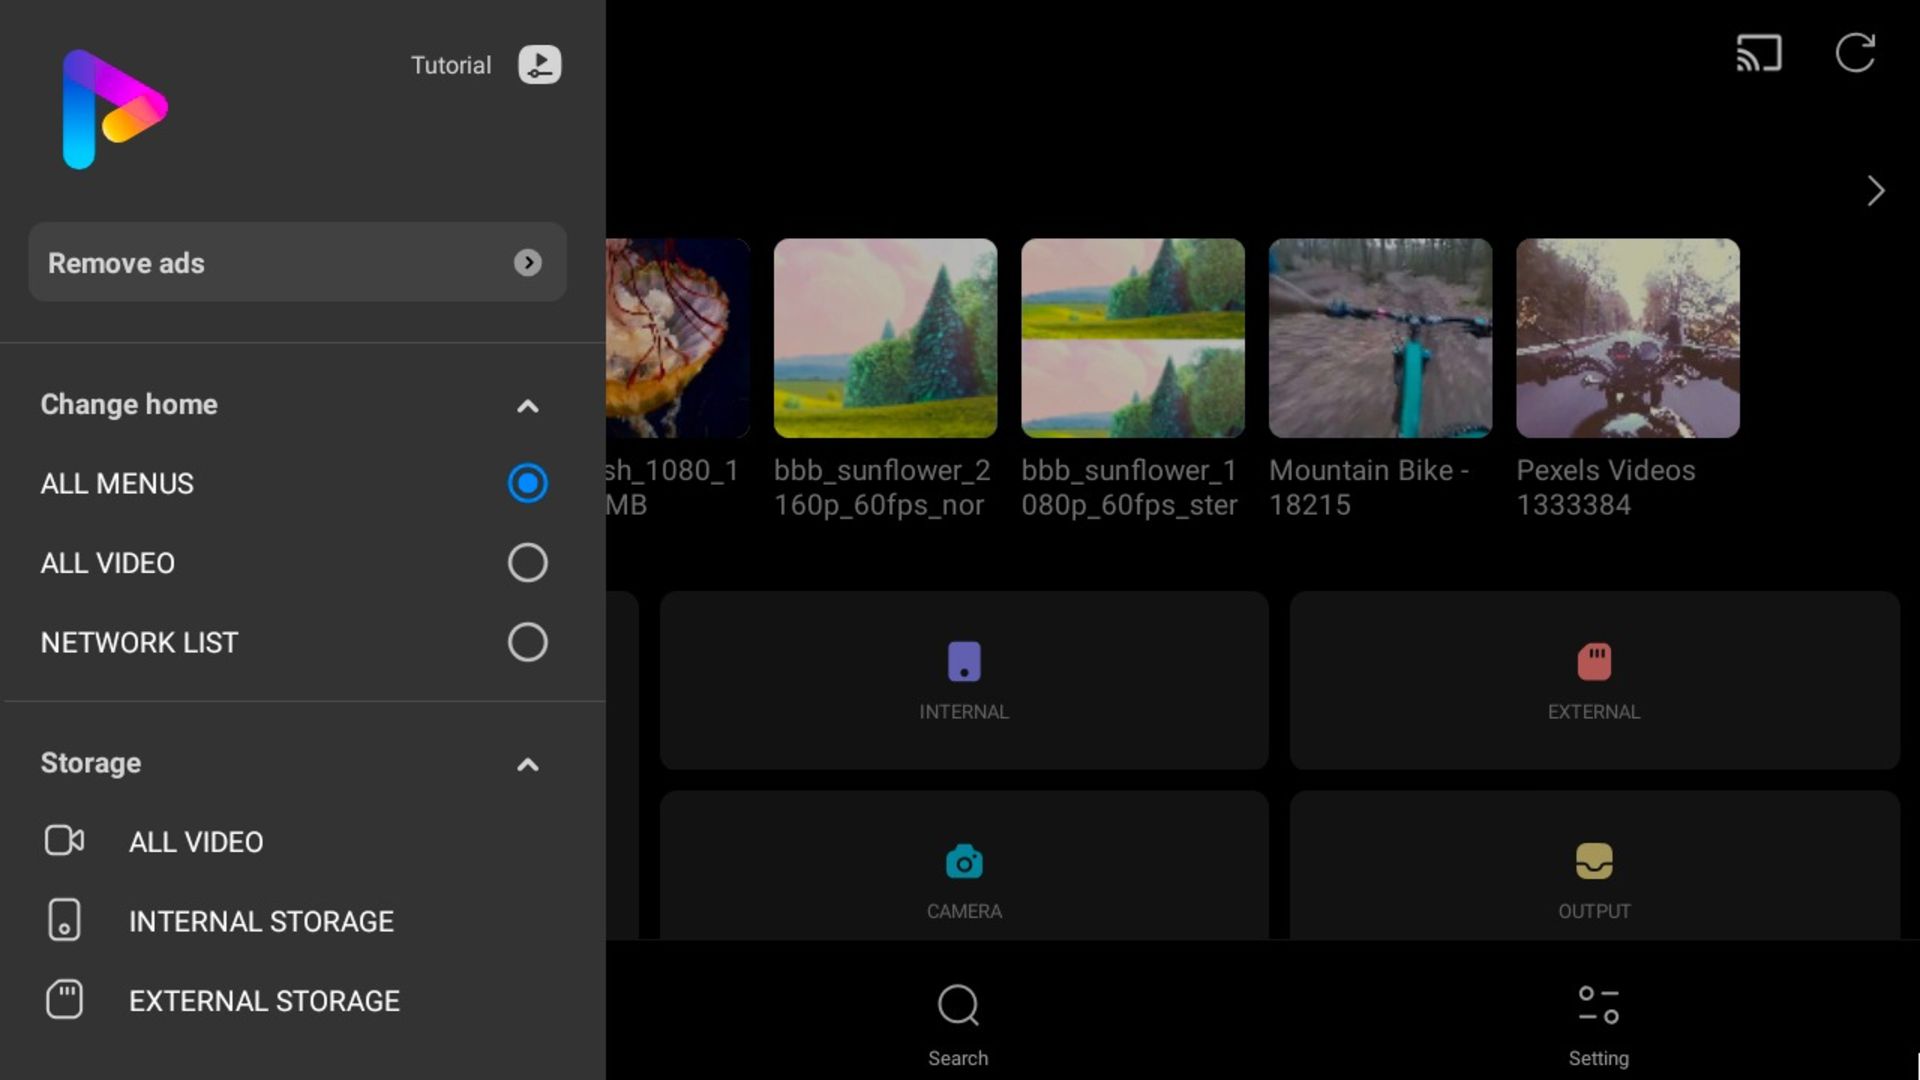Open Internal storage section

pyautogui.click(x=260, y=919)
